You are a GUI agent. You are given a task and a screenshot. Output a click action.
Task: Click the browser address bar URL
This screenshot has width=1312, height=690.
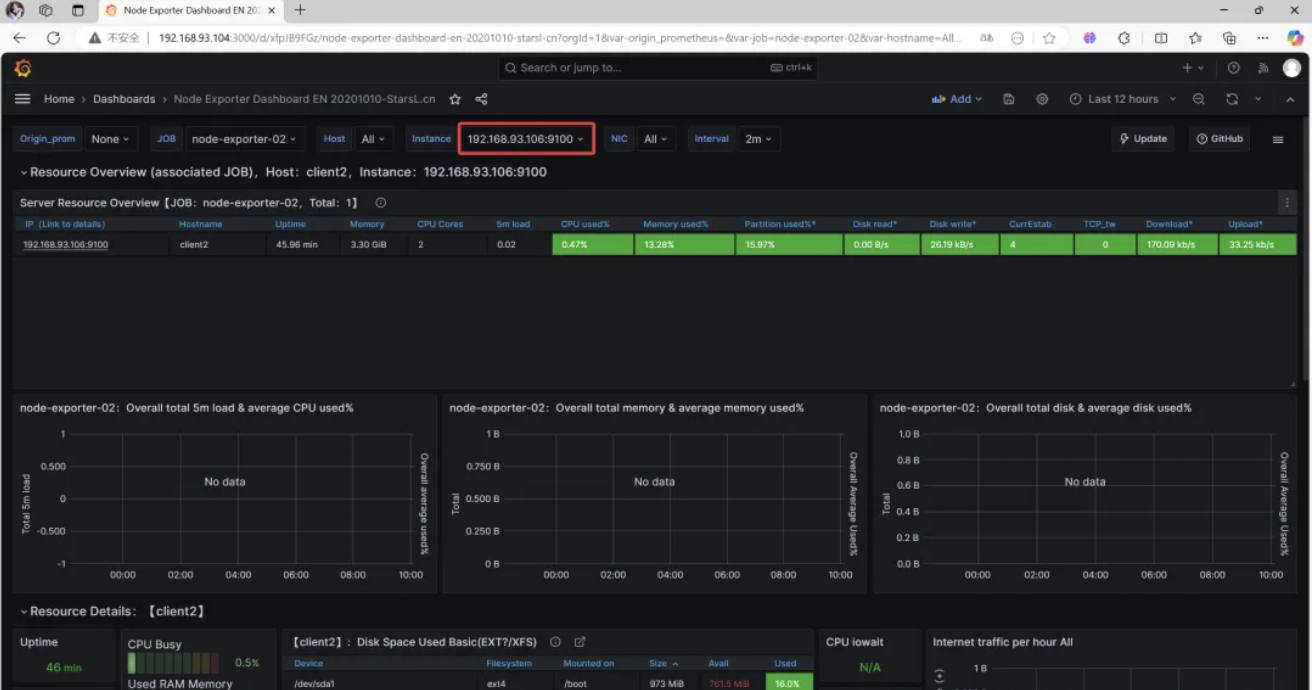point(560,38)
